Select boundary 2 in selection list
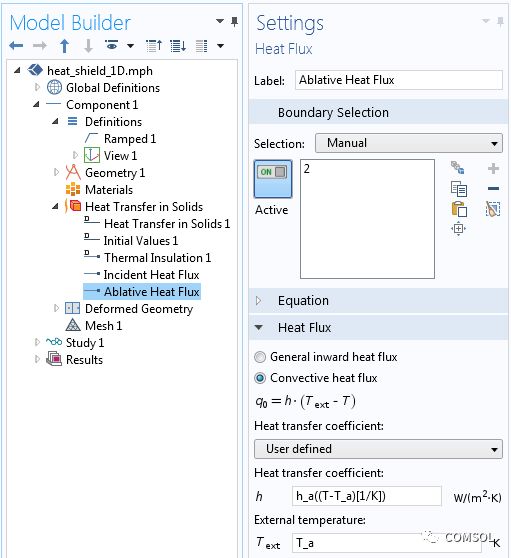Image resolution: width=511 pixels, height=558 pixels. tap(307, 169)
